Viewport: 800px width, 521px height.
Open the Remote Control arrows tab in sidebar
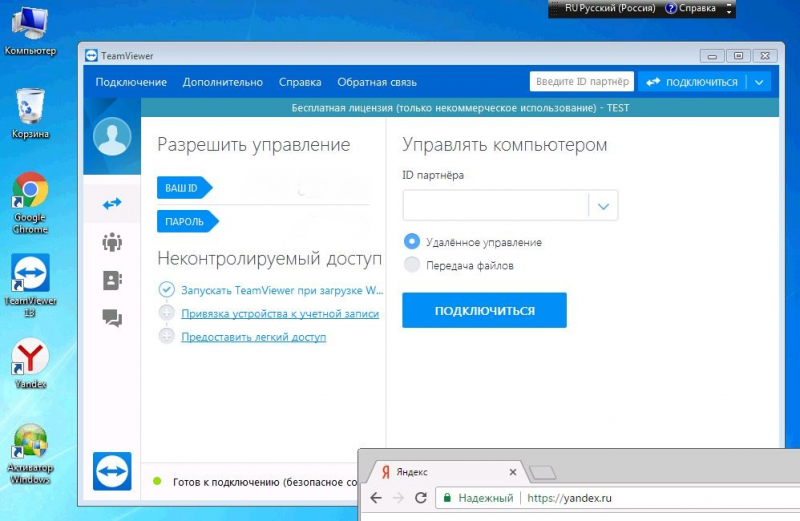[112, 204]
